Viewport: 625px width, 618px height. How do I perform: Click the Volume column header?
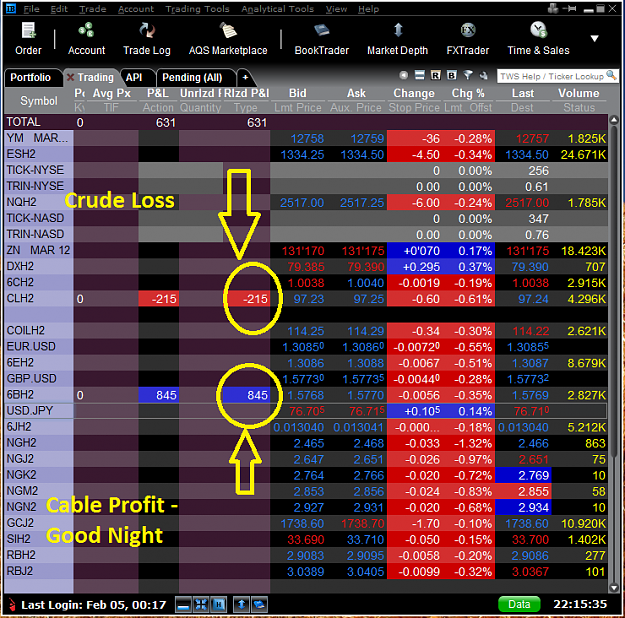click(578, 93)
